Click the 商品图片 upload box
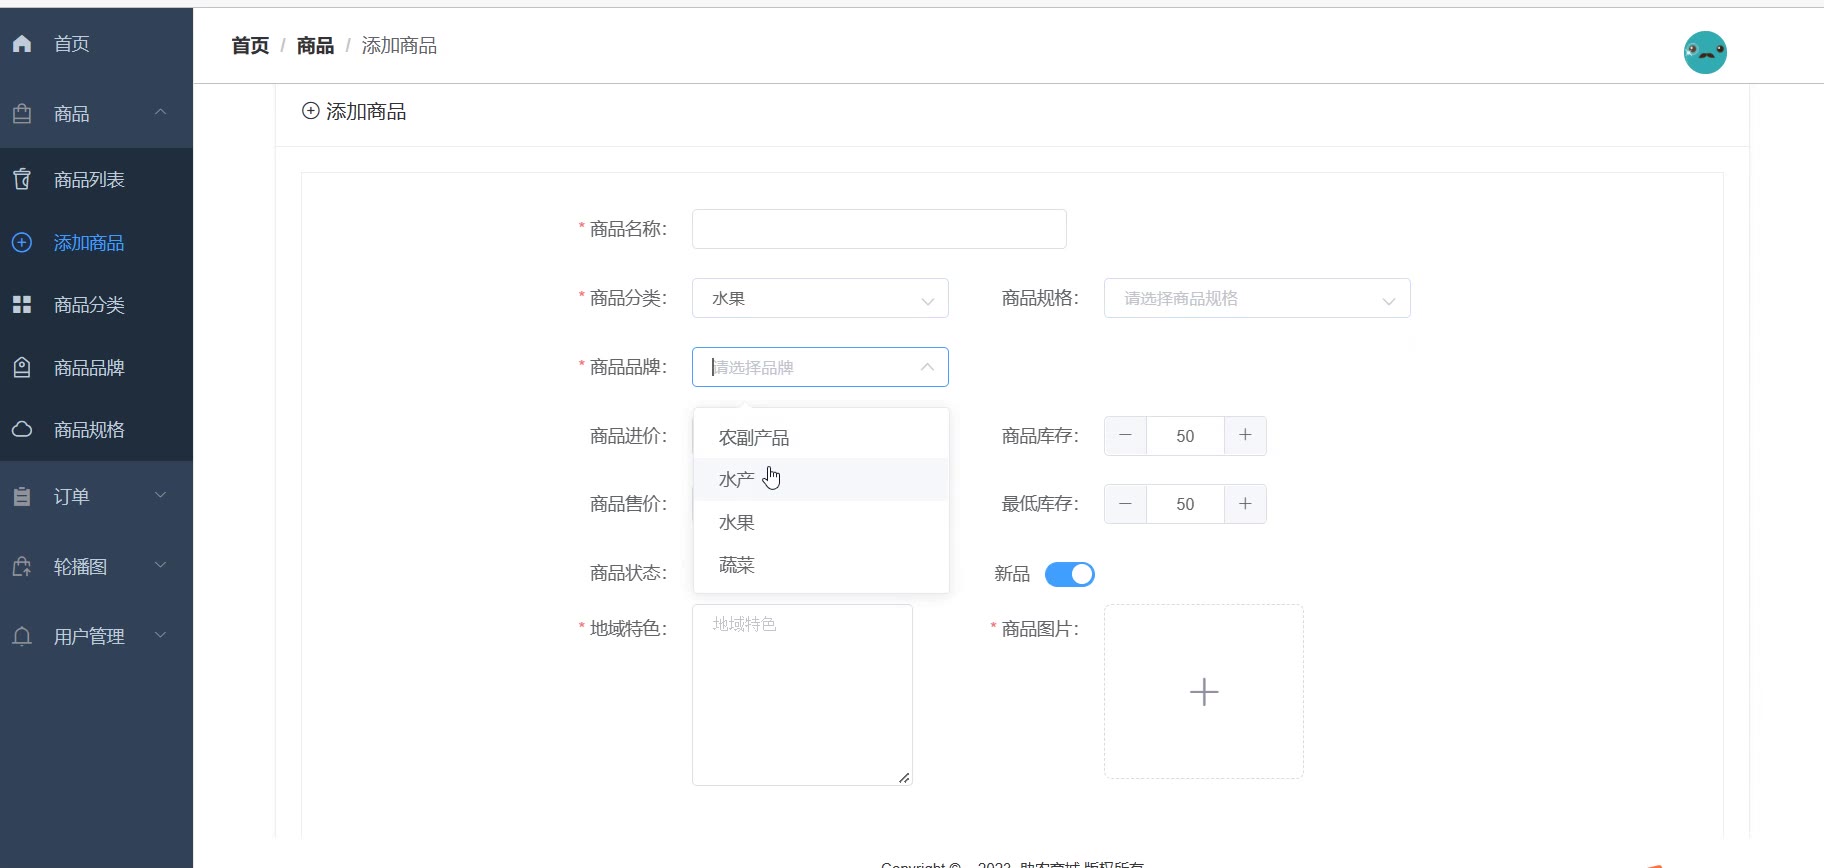Image resolution: width=1824 pixels, height=868 pixels. pyautogui.click(x=1204, y=691)
